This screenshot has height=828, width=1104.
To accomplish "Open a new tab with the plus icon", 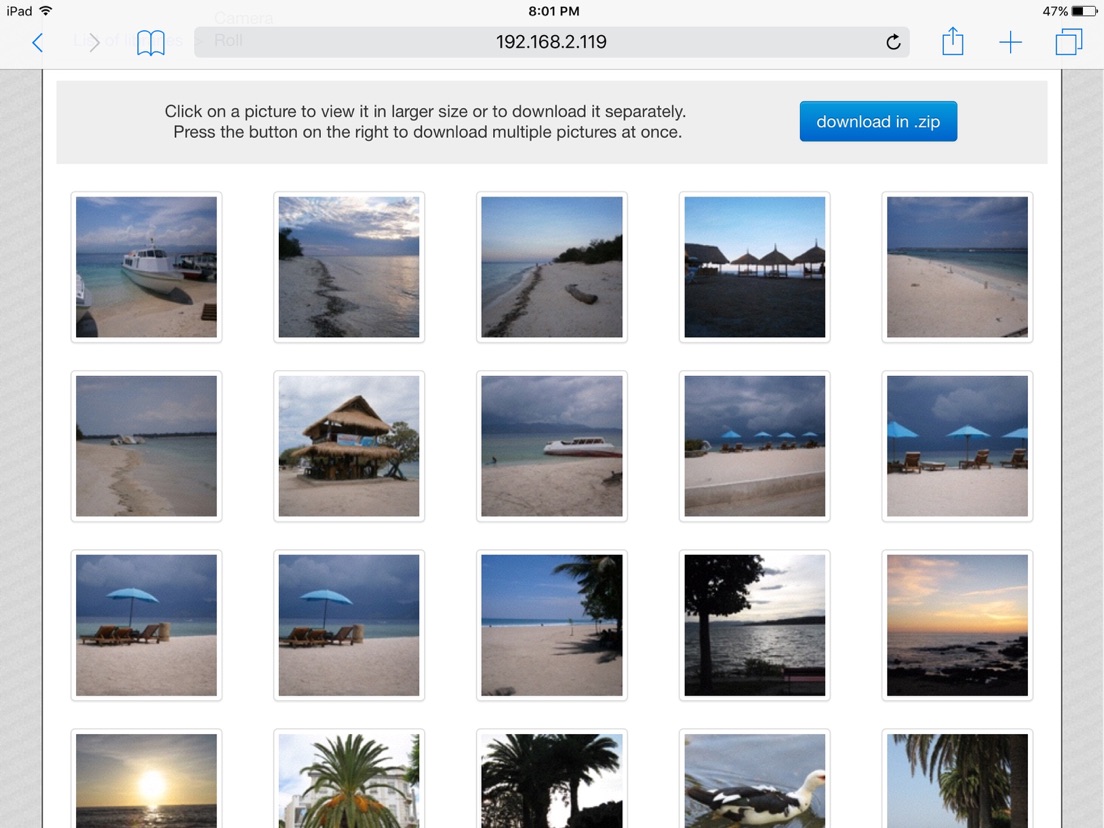I will coord(1010,42).
